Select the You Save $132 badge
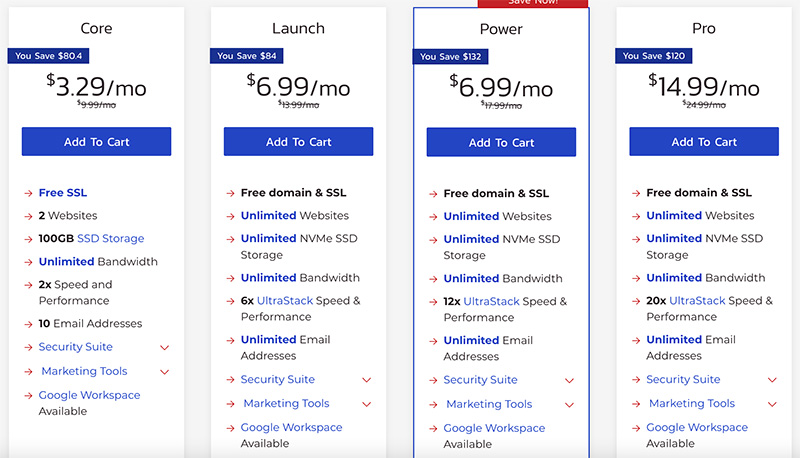Viewport: 800px width, 458px height. (x=450, y=57)
